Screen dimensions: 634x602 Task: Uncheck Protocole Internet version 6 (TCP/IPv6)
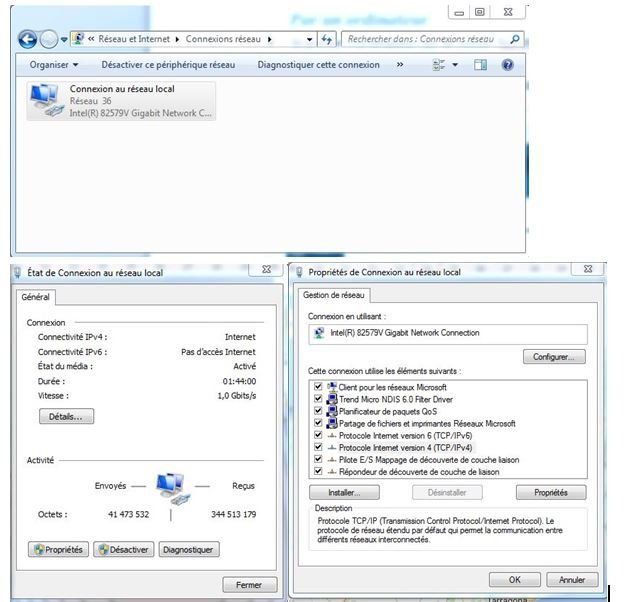pyautogui.click(x=318, y=435)
